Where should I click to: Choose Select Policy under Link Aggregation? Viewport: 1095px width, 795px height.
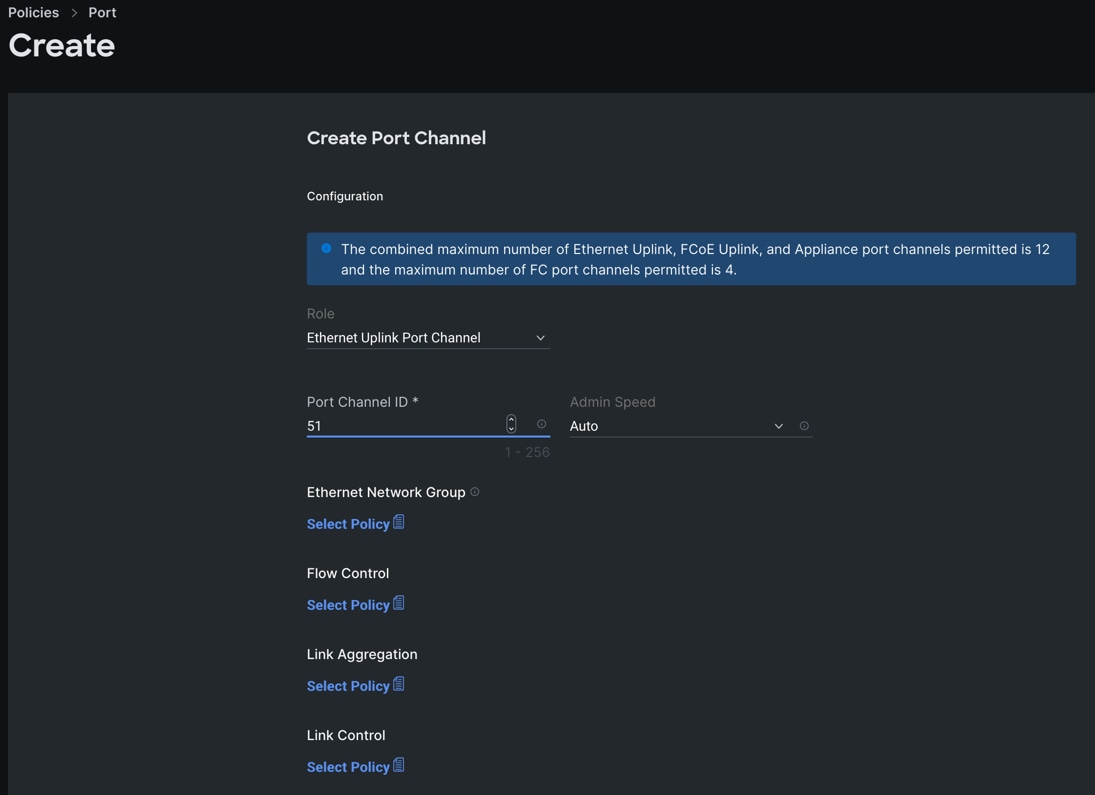point(348,686)
